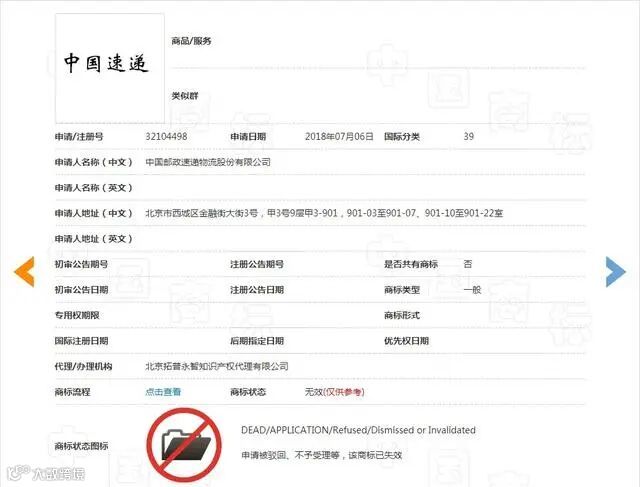Click the 后期指定日期 label
This screenshot has width=640, height=487.
(x=257, y=341)
